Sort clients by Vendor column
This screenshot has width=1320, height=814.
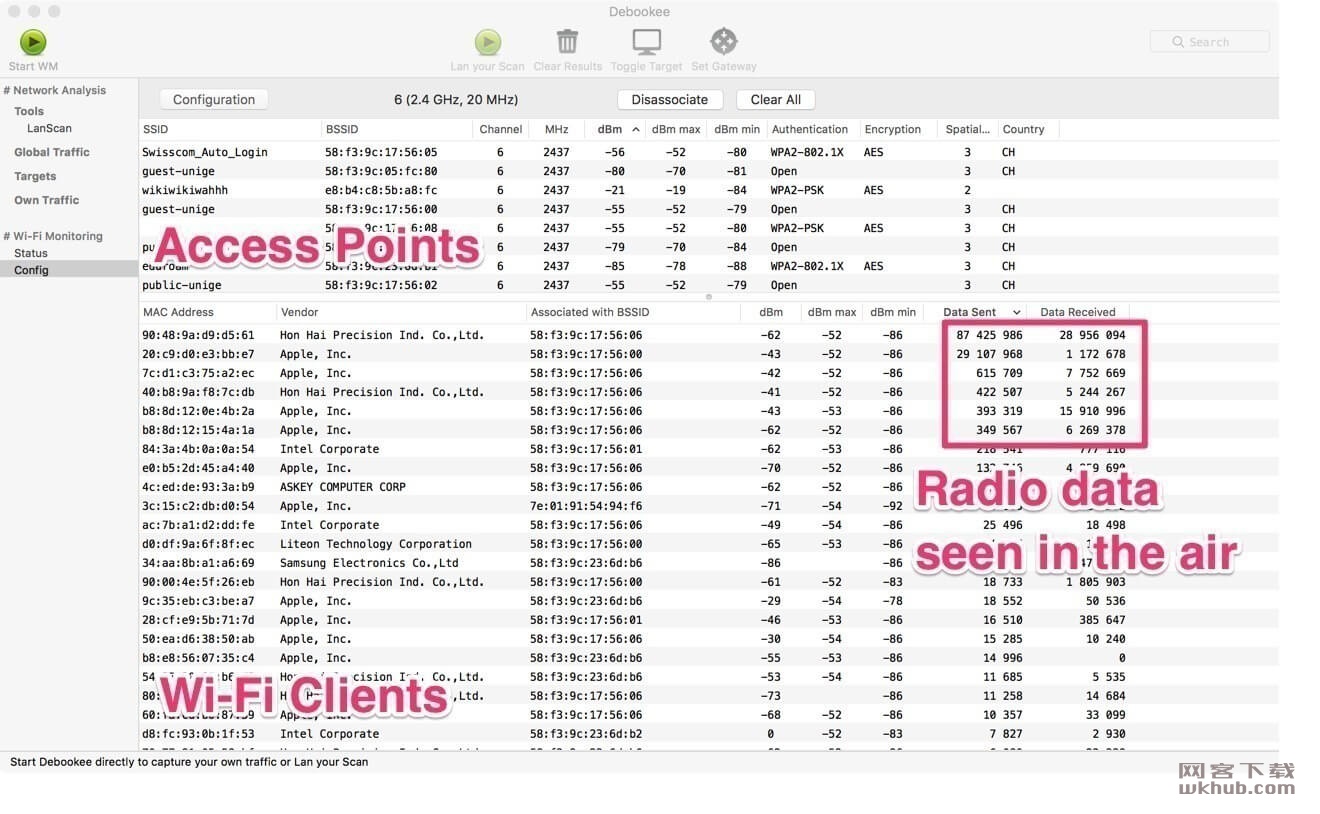[x=401, y=312]
